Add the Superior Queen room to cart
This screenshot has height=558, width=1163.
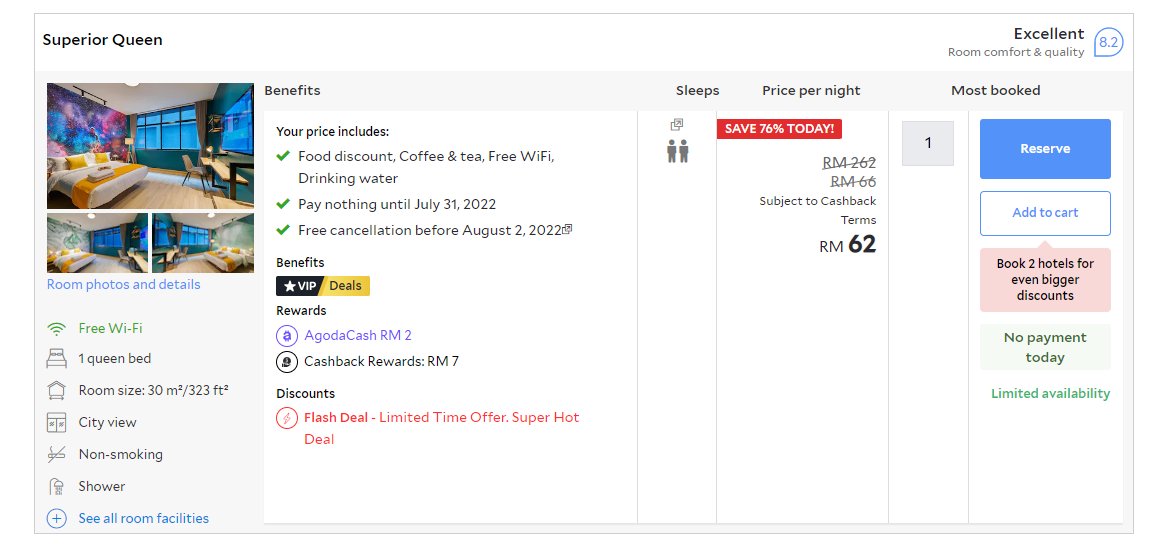pyautogui.click(x=1045, y=213)
